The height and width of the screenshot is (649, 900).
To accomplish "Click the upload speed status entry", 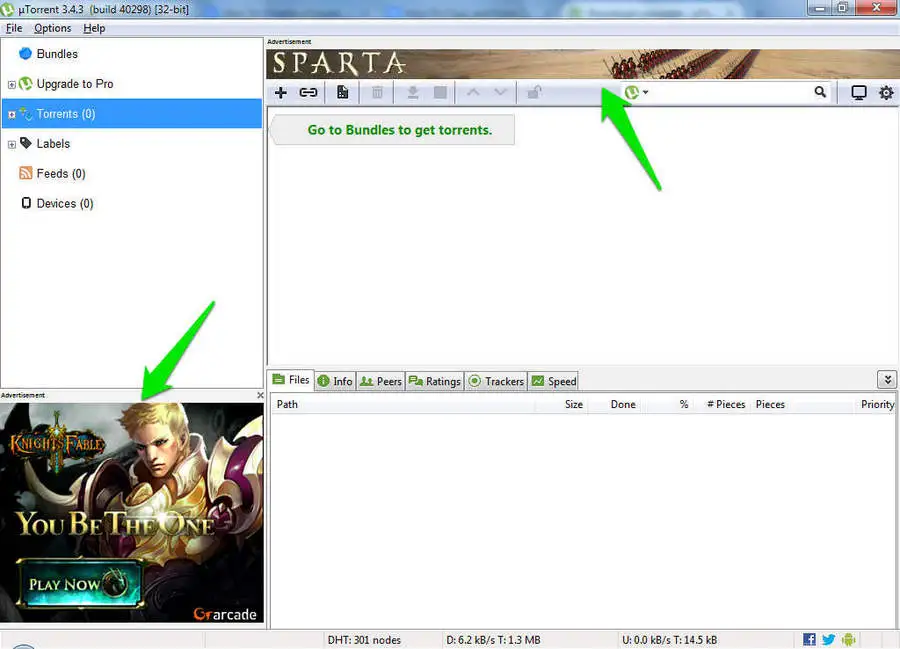I will (669, 639).
